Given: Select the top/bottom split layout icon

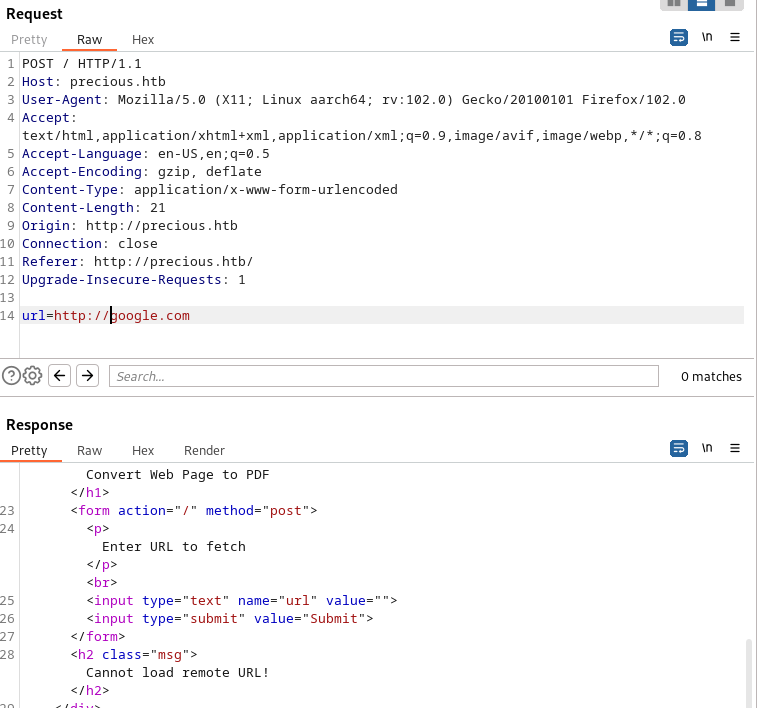Looking at the screenshot, I should click(701, 4).
